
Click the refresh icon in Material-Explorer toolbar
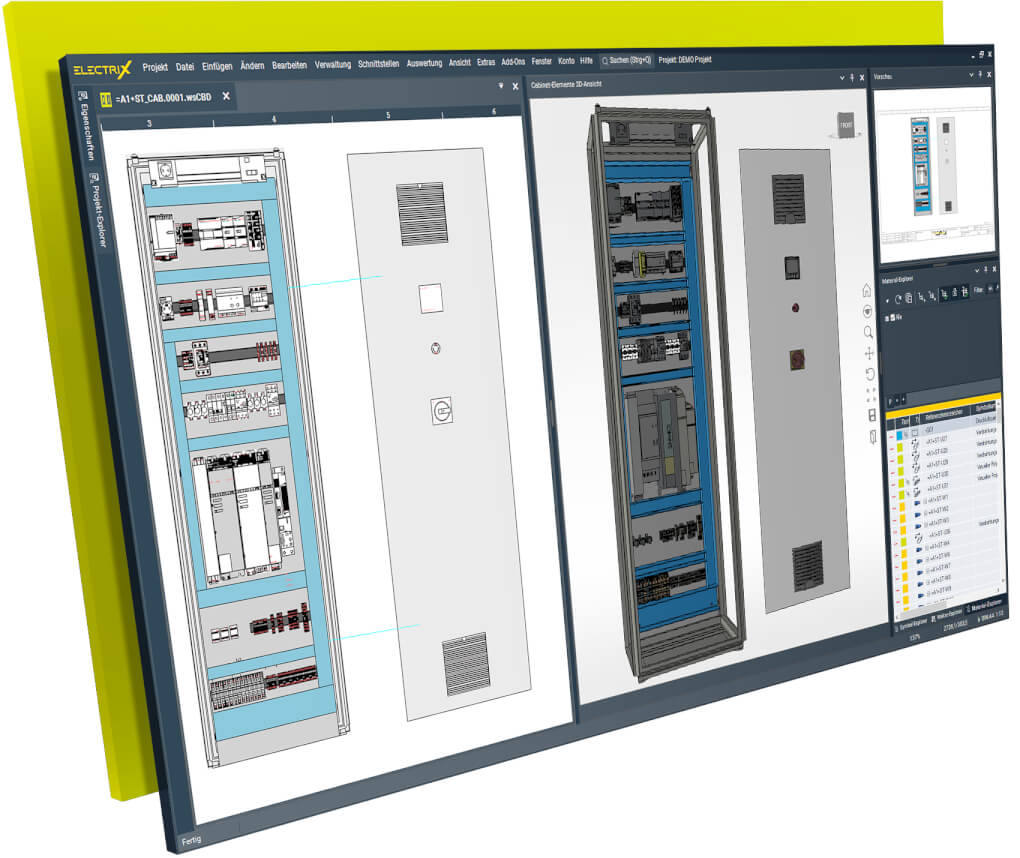(x=897, y=298)
